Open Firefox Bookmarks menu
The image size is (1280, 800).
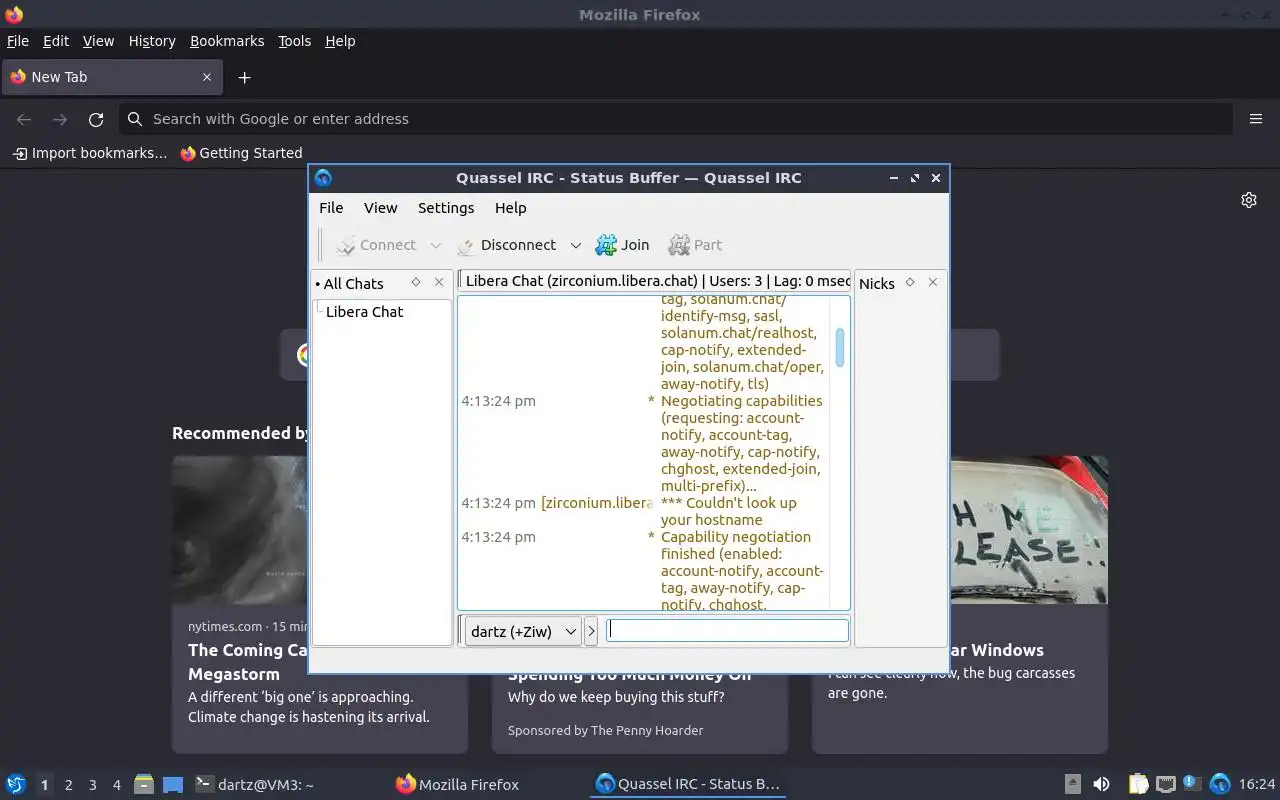(x=227, y=41)
